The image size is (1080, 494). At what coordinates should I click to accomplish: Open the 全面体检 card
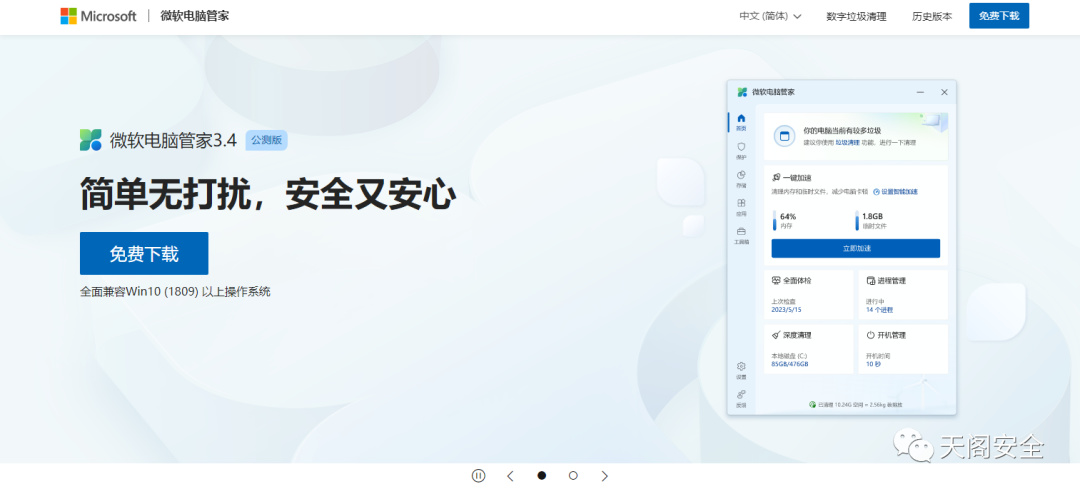(x=809, y=295)
